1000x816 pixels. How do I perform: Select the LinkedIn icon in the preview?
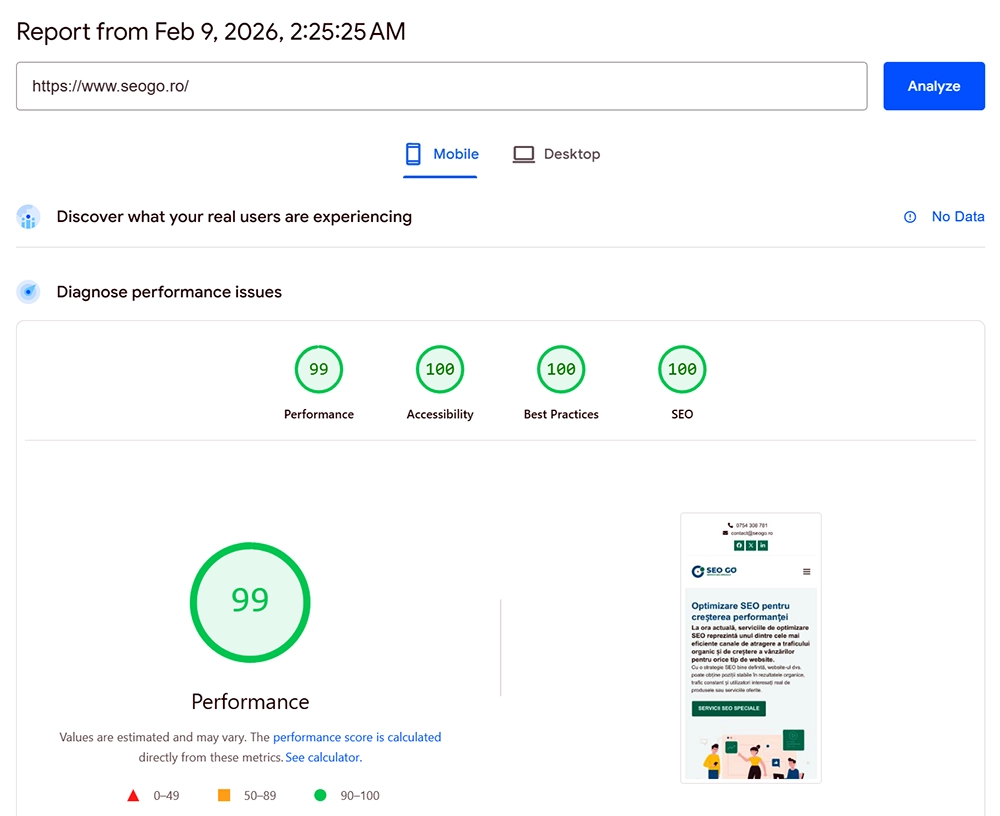[x=763, y=546]
